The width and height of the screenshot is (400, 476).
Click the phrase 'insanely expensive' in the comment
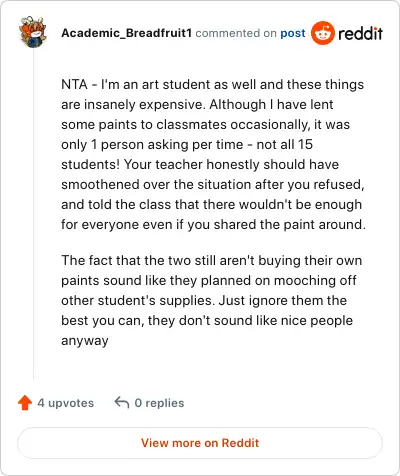point(143,104)
